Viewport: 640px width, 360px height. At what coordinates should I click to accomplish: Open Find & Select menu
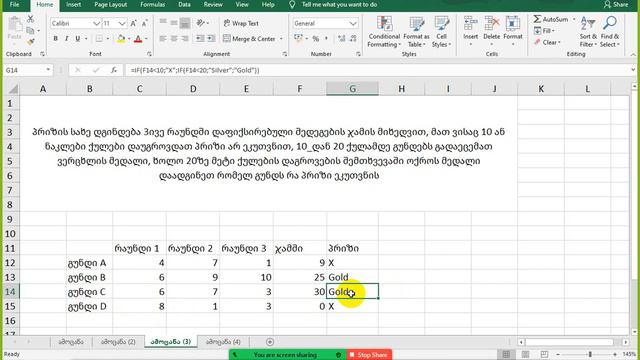tap(609, 32)
